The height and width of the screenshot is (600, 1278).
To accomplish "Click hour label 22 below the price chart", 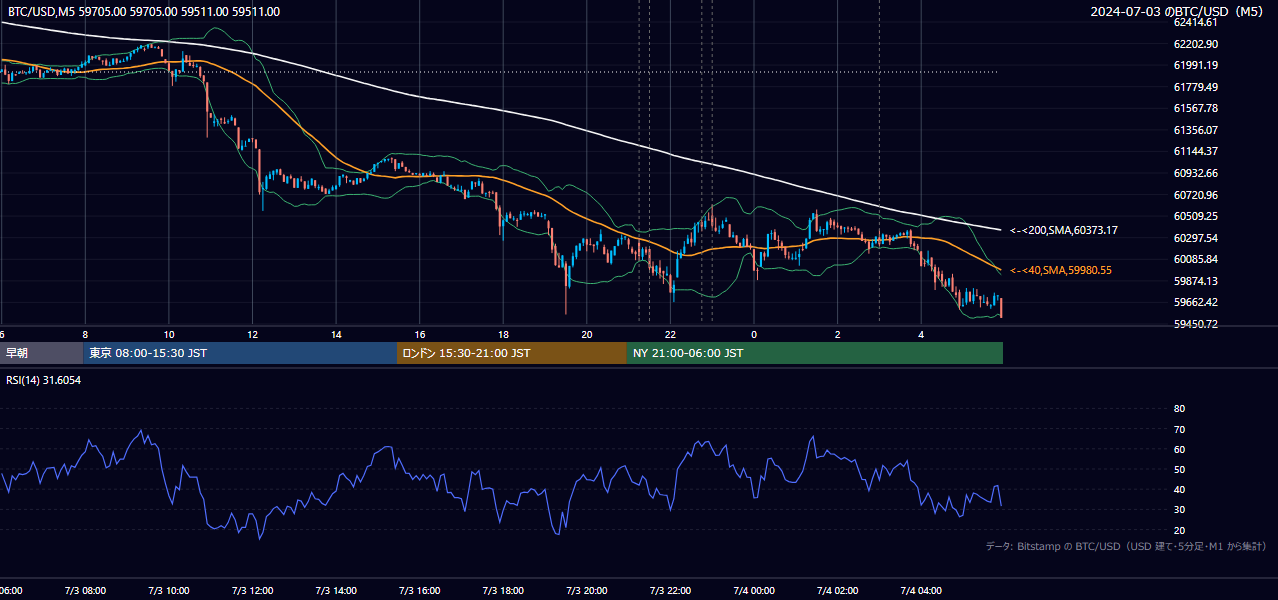I will click(671, 334).
